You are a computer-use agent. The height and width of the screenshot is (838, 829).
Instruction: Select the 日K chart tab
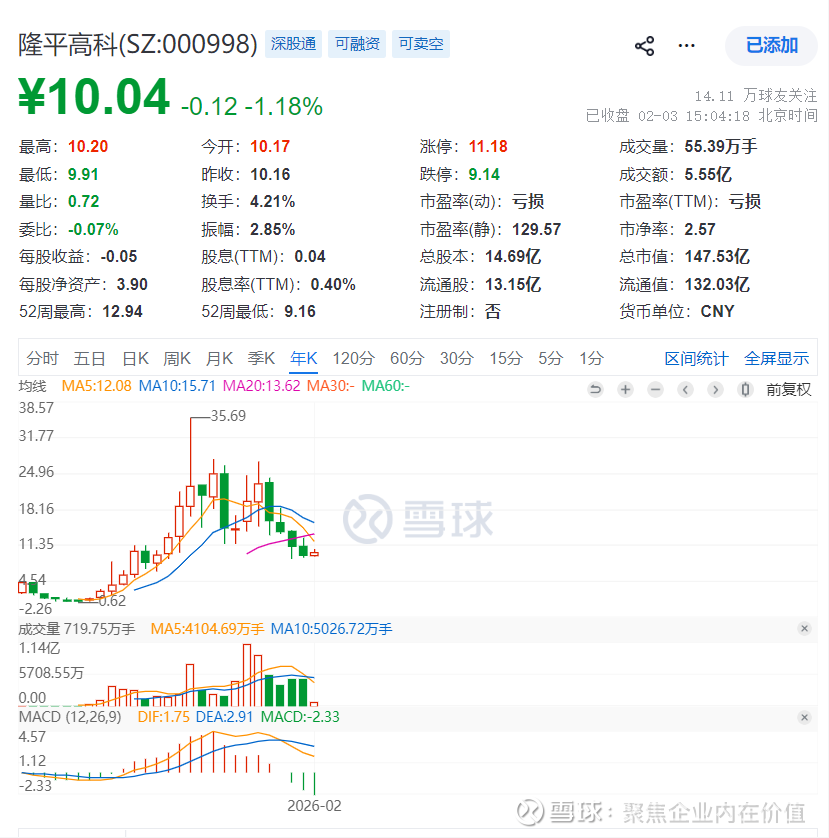pos(135,358)
